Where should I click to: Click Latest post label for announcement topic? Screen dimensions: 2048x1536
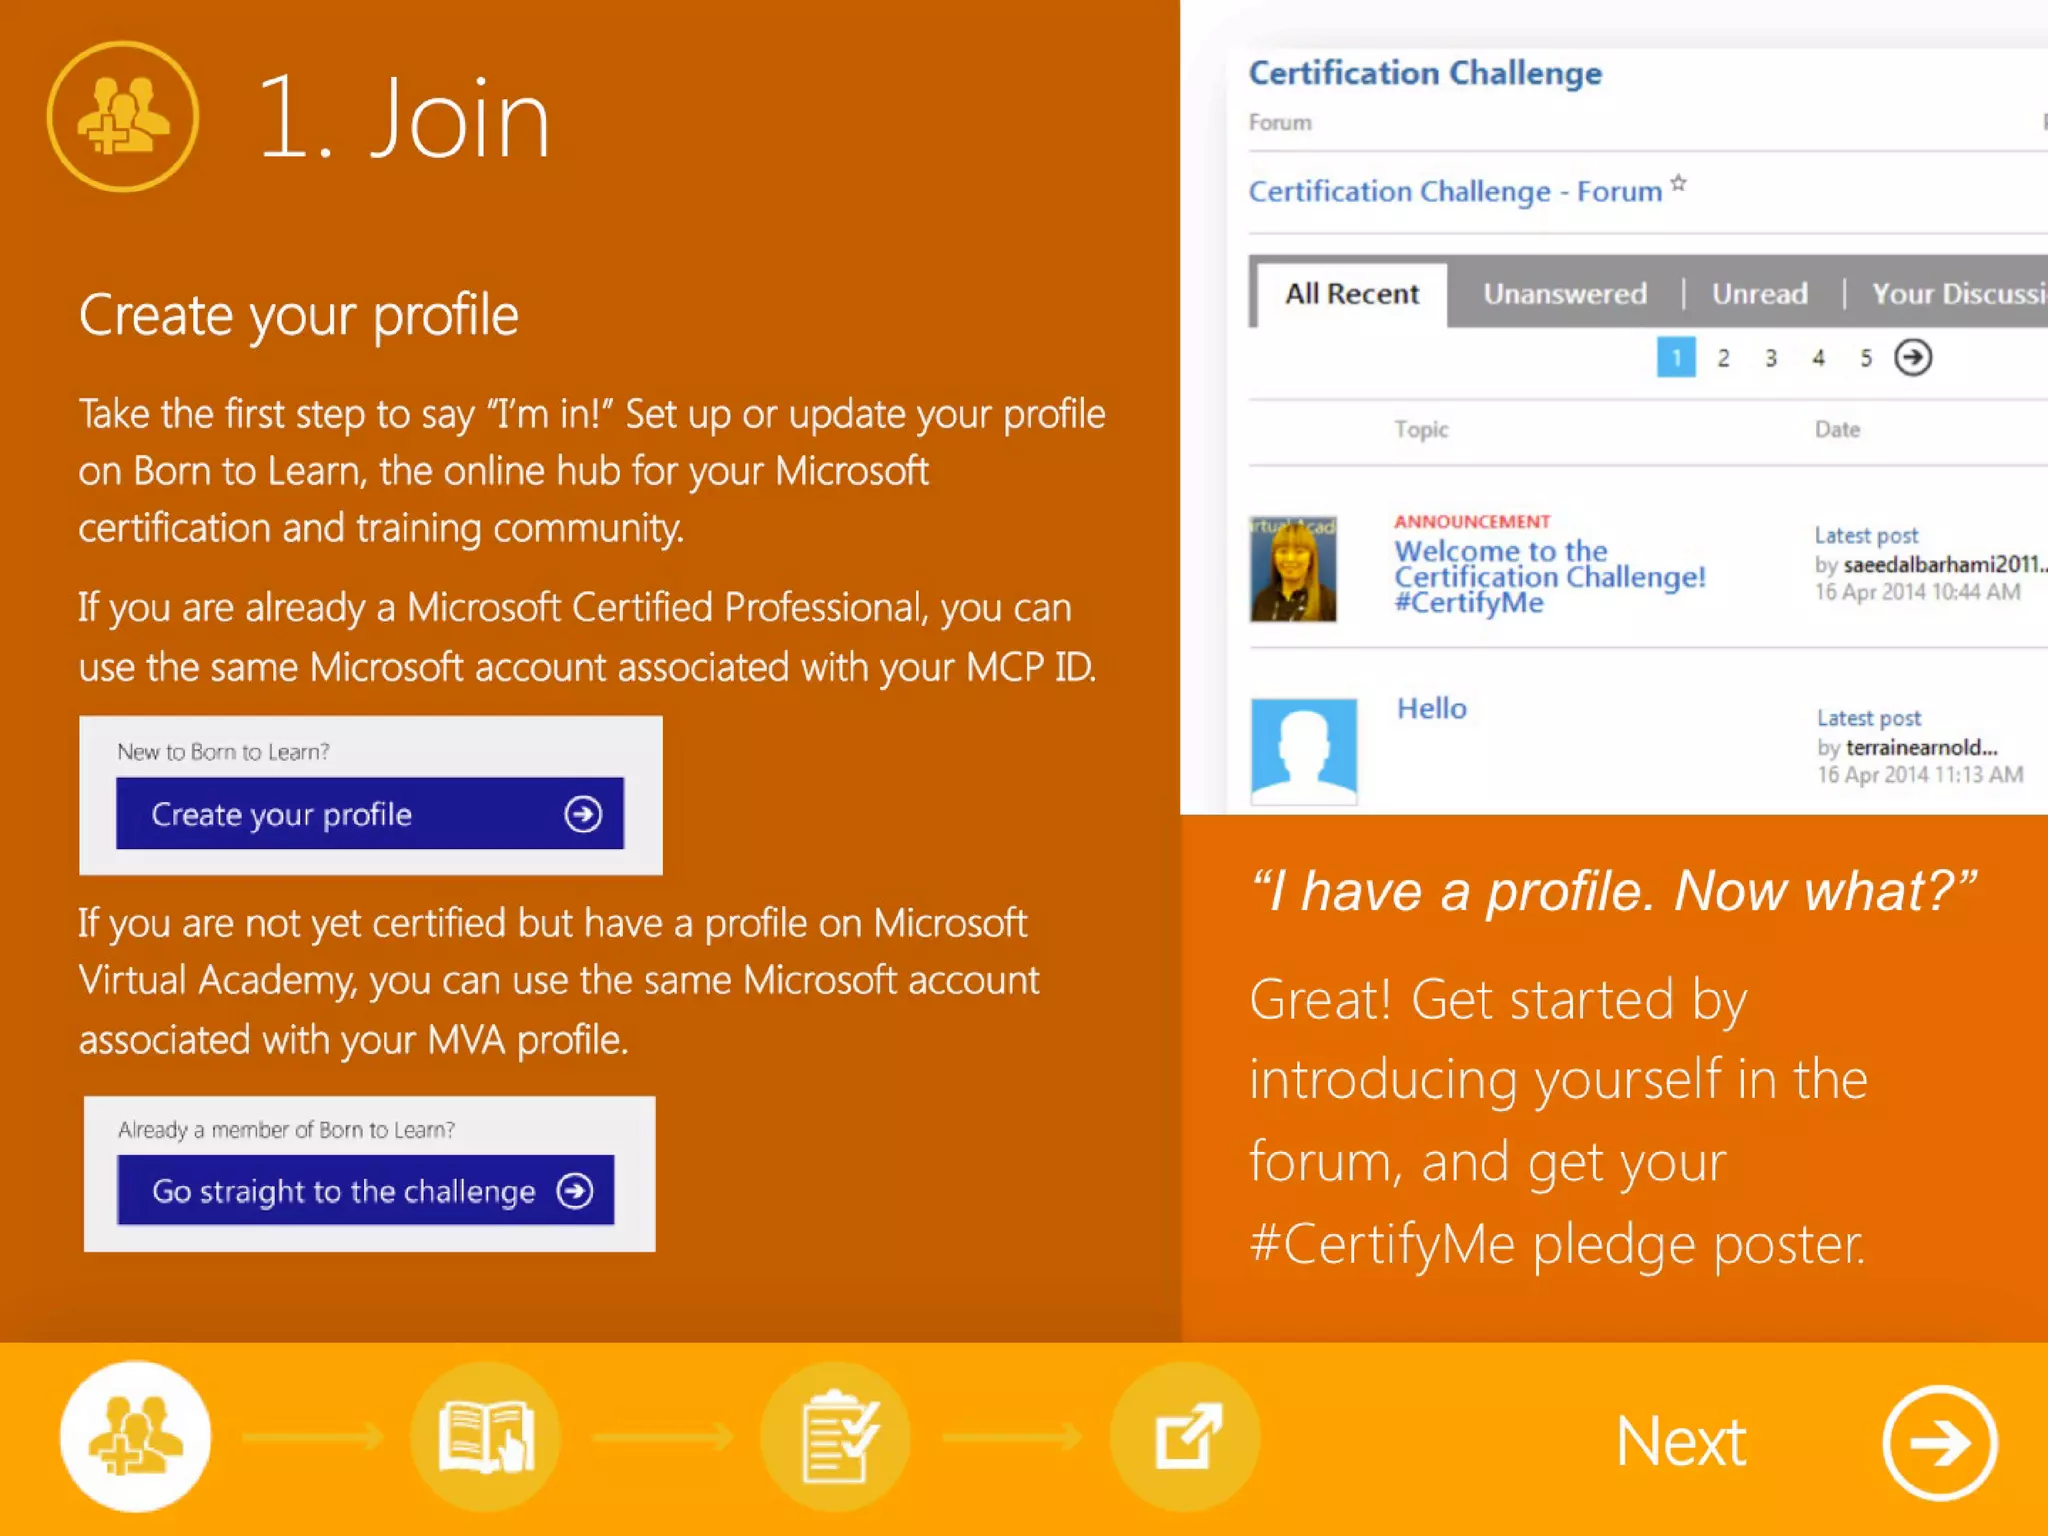1866,536
